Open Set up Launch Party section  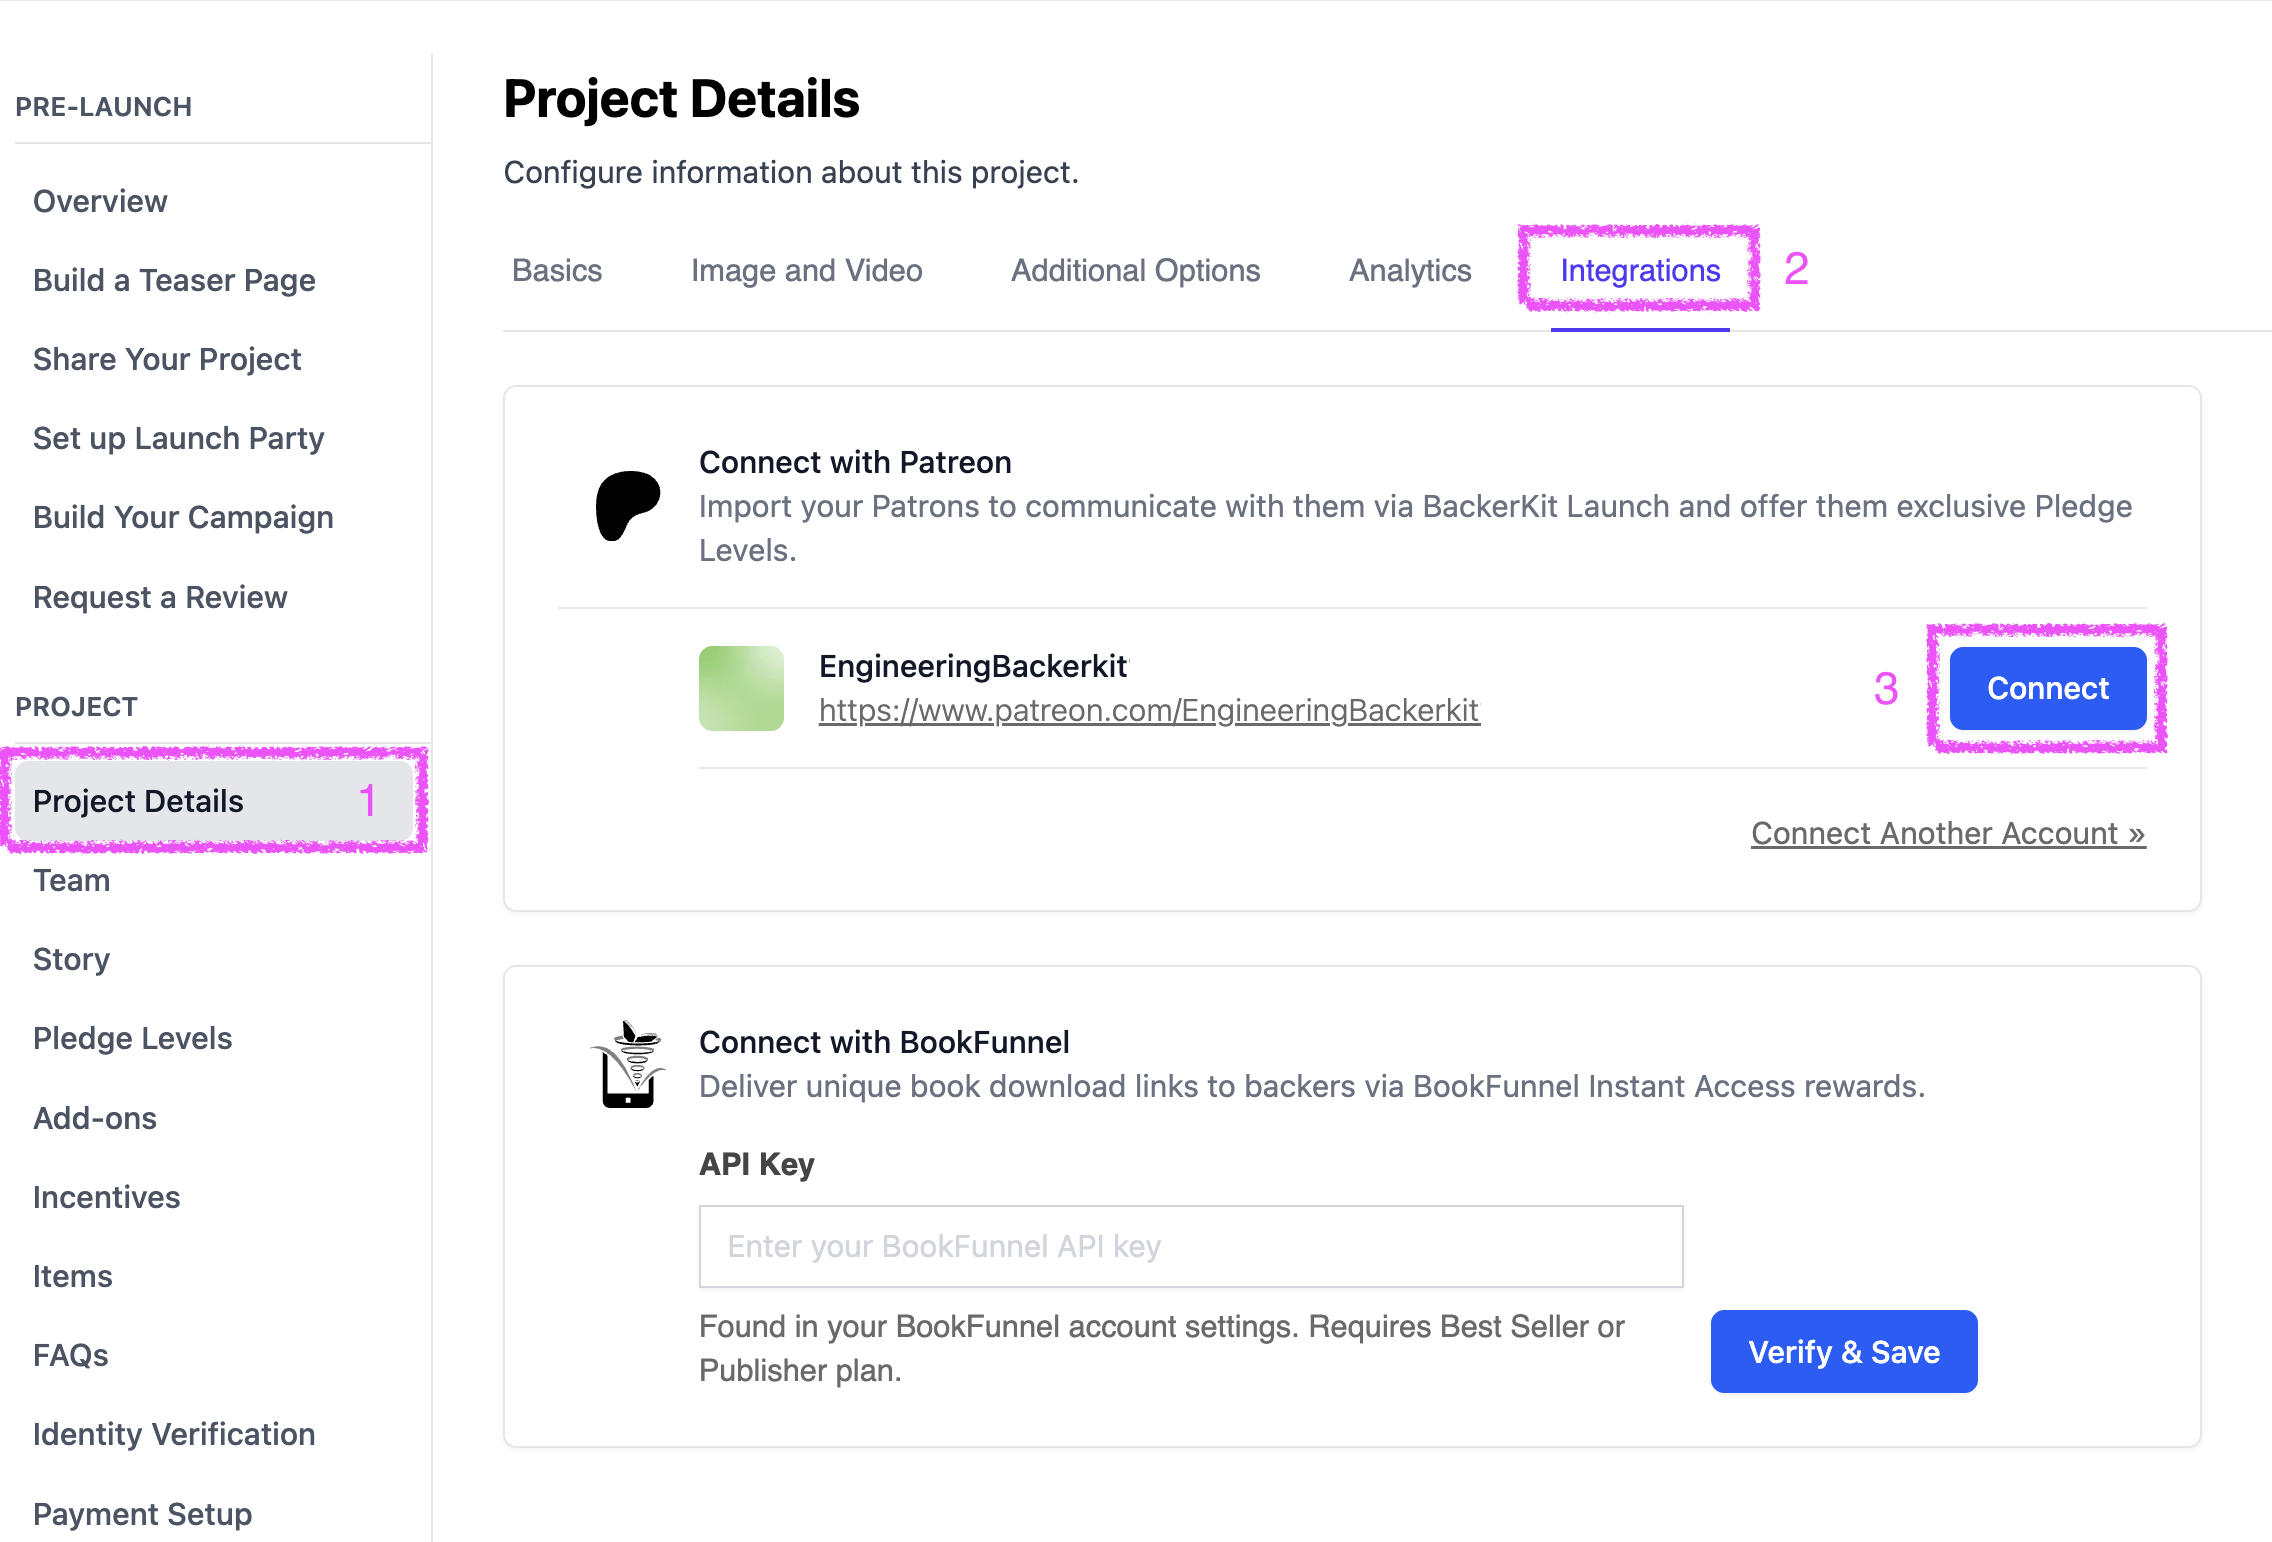pos(178,438)
